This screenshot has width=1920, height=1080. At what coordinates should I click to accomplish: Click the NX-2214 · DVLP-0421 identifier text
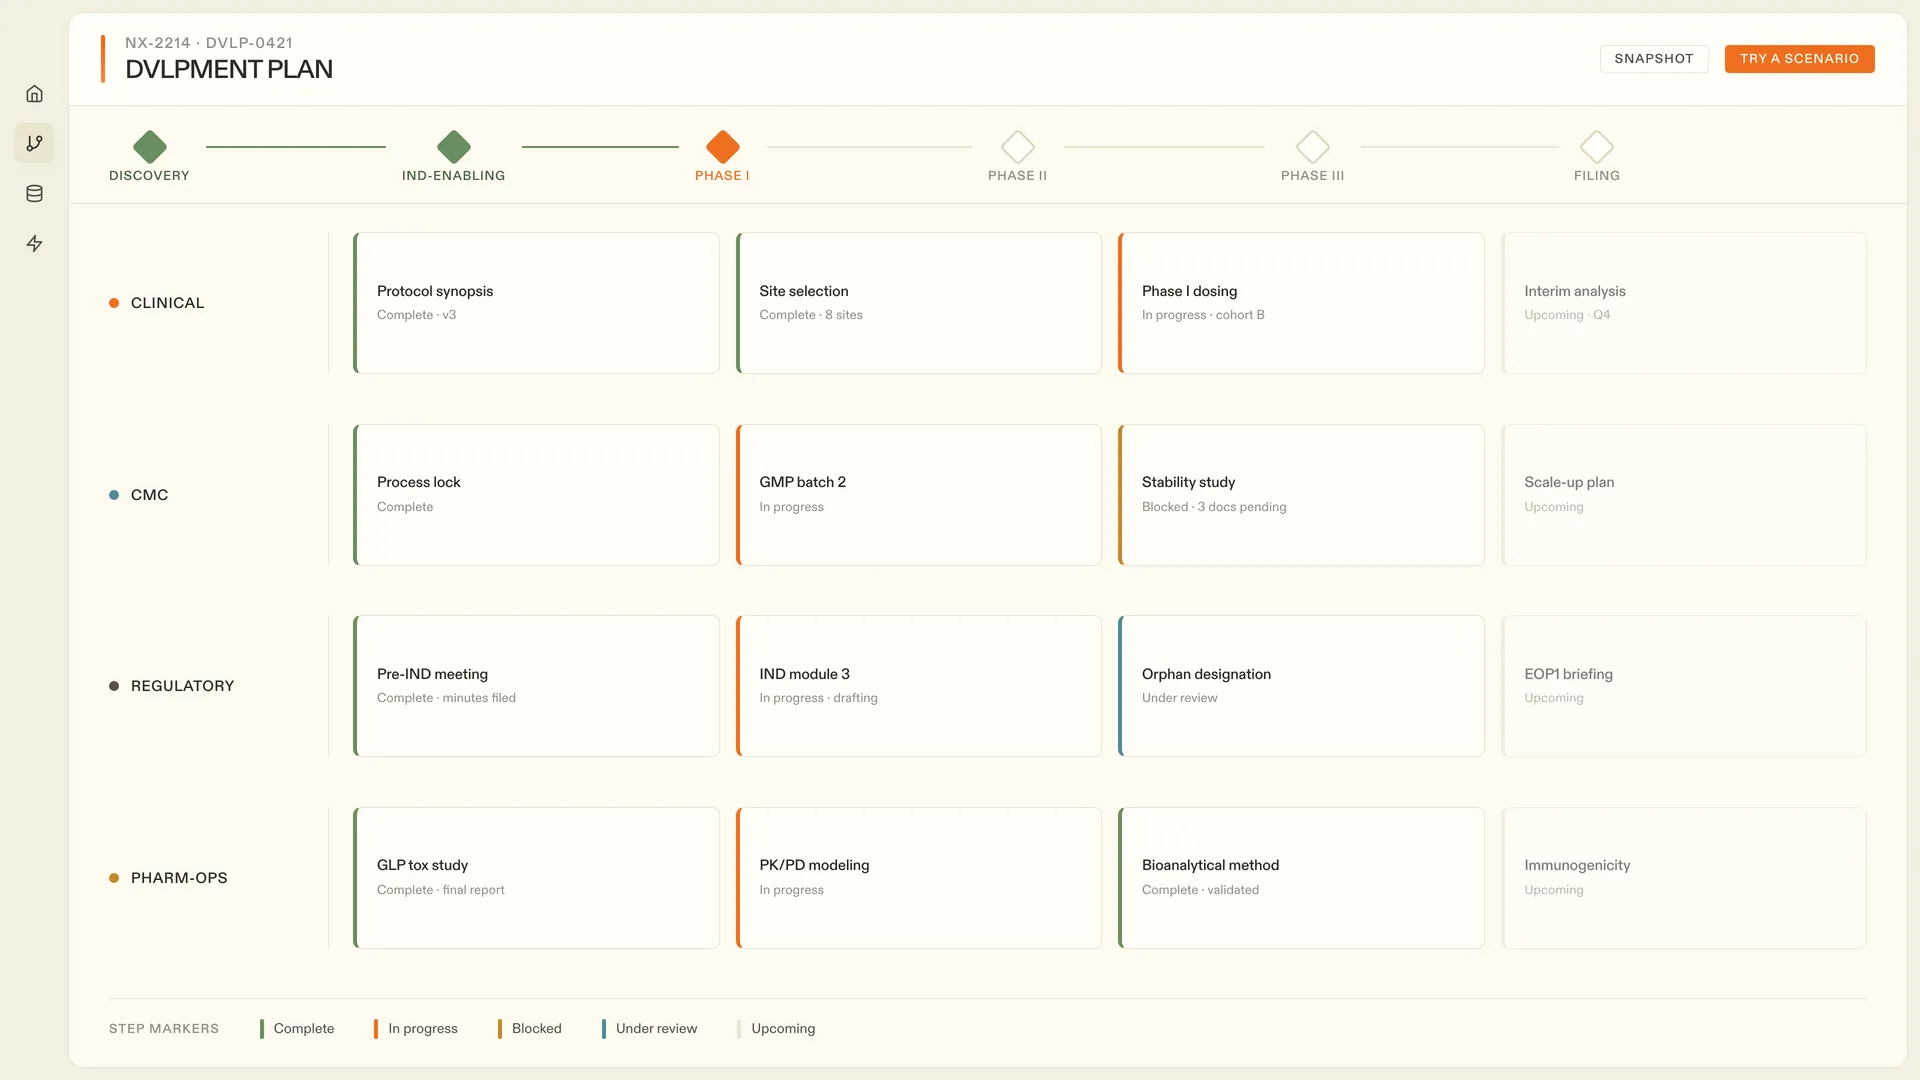click(209, 43)
